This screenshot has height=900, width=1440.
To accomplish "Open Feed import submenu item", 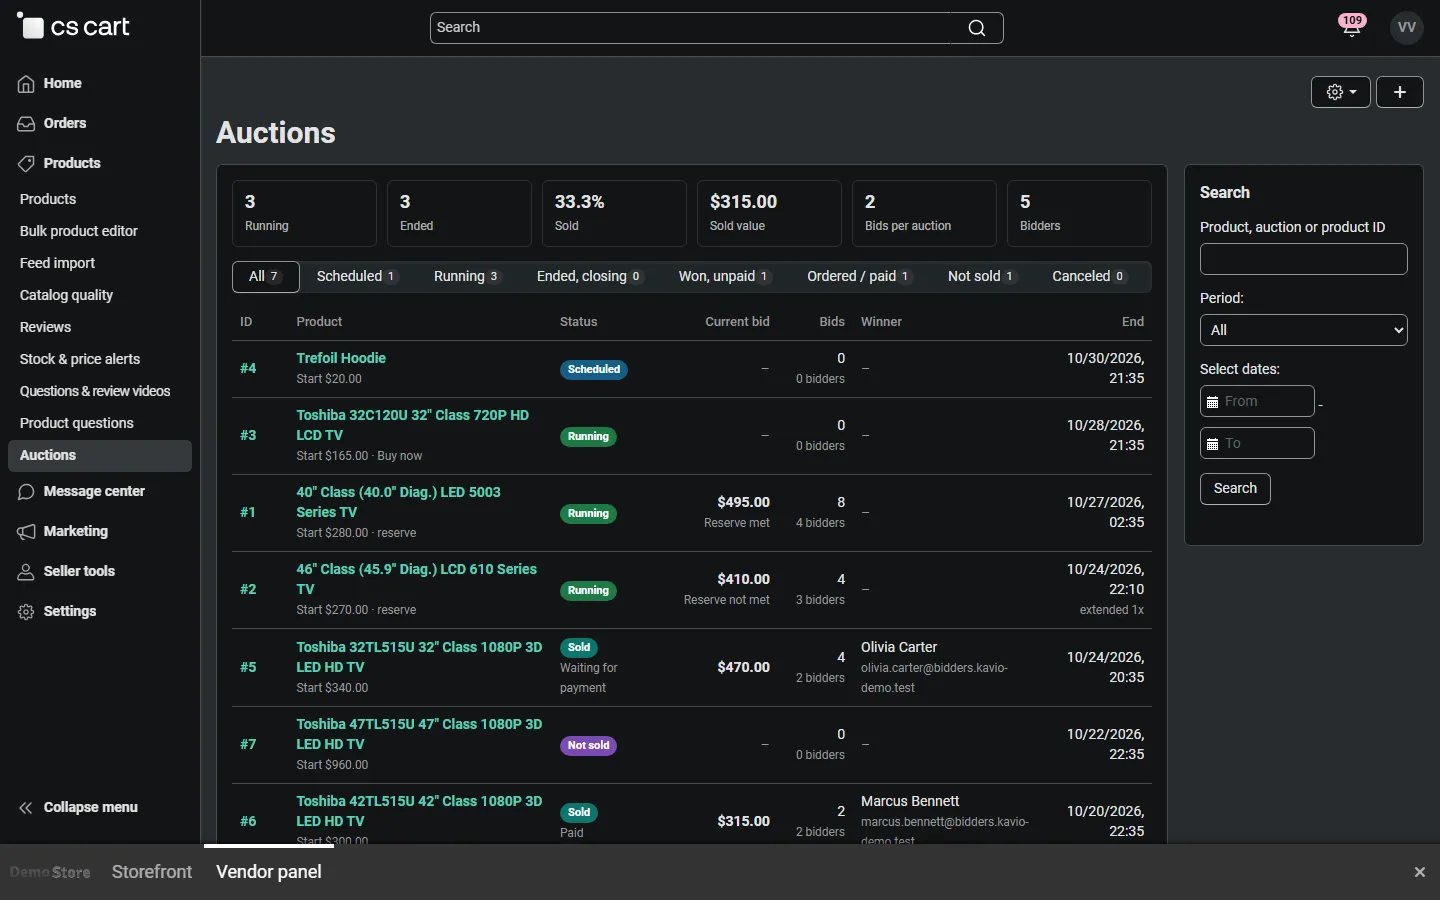I will tap(57, 263).
